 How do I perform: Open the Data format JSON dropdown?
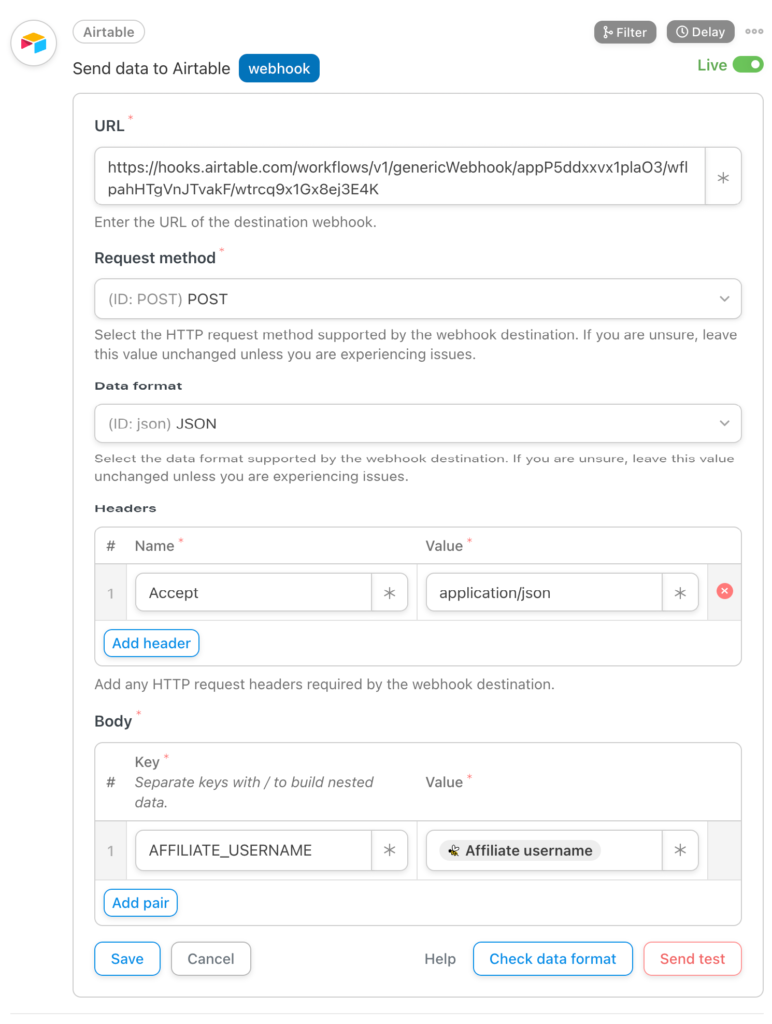[418, 424]
